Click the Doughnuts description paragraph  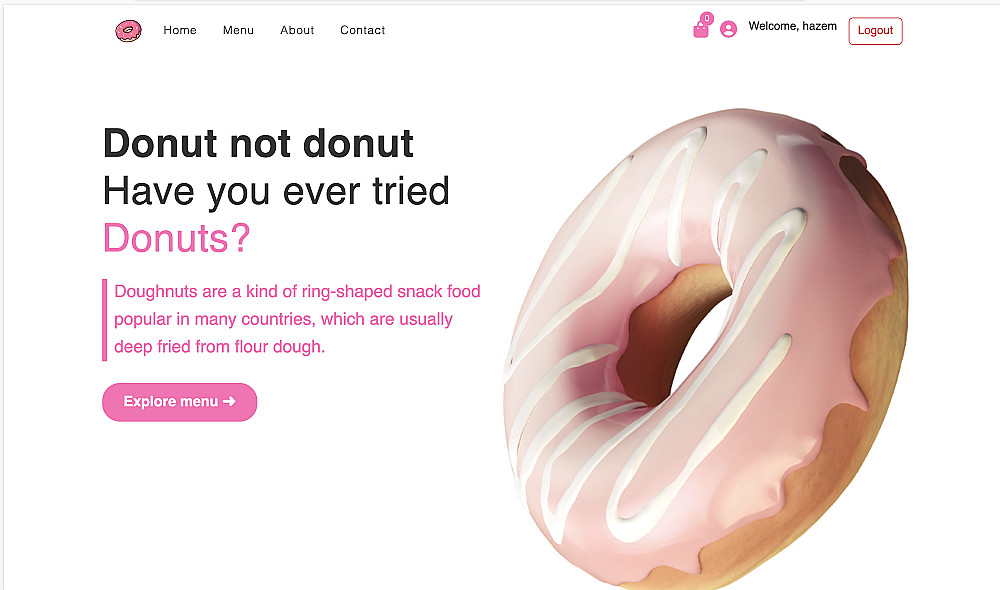(297, 319)
